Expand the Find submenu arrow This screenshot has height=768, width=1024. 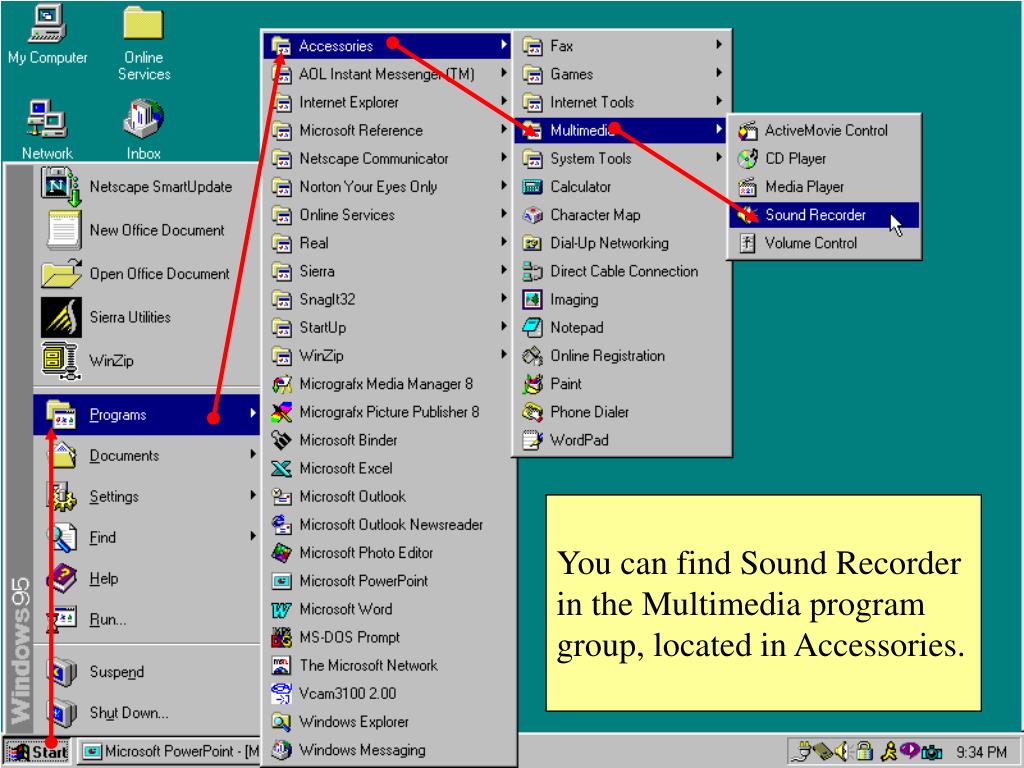[x=253, y=536]
